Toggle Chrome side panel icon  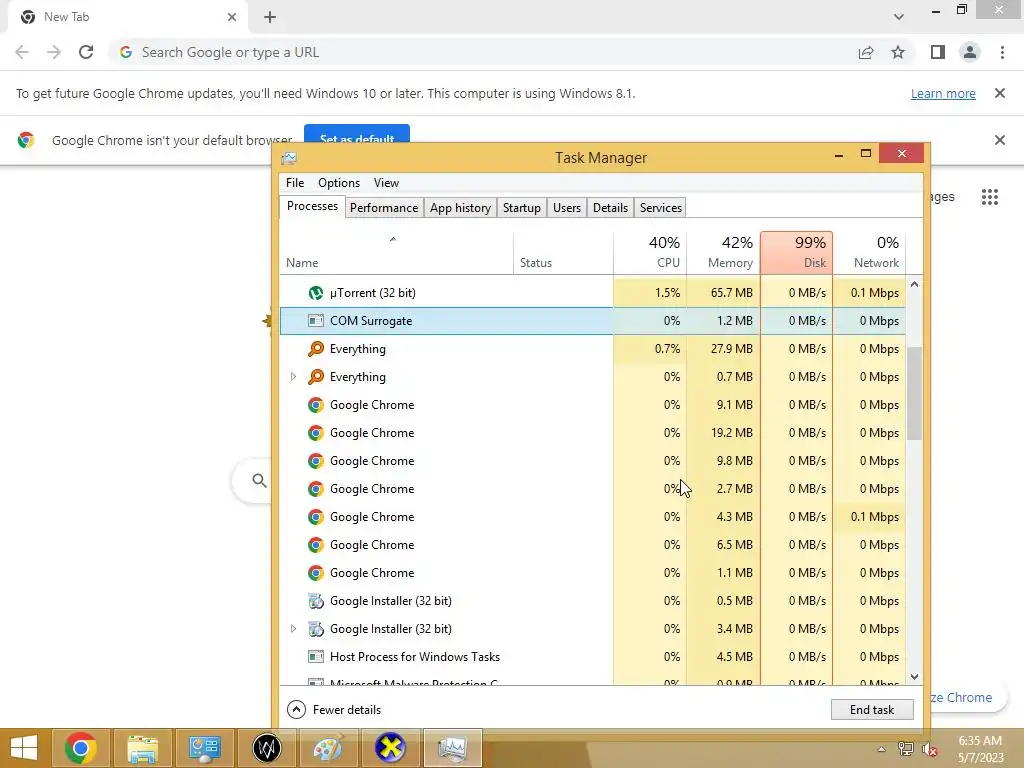938,52
